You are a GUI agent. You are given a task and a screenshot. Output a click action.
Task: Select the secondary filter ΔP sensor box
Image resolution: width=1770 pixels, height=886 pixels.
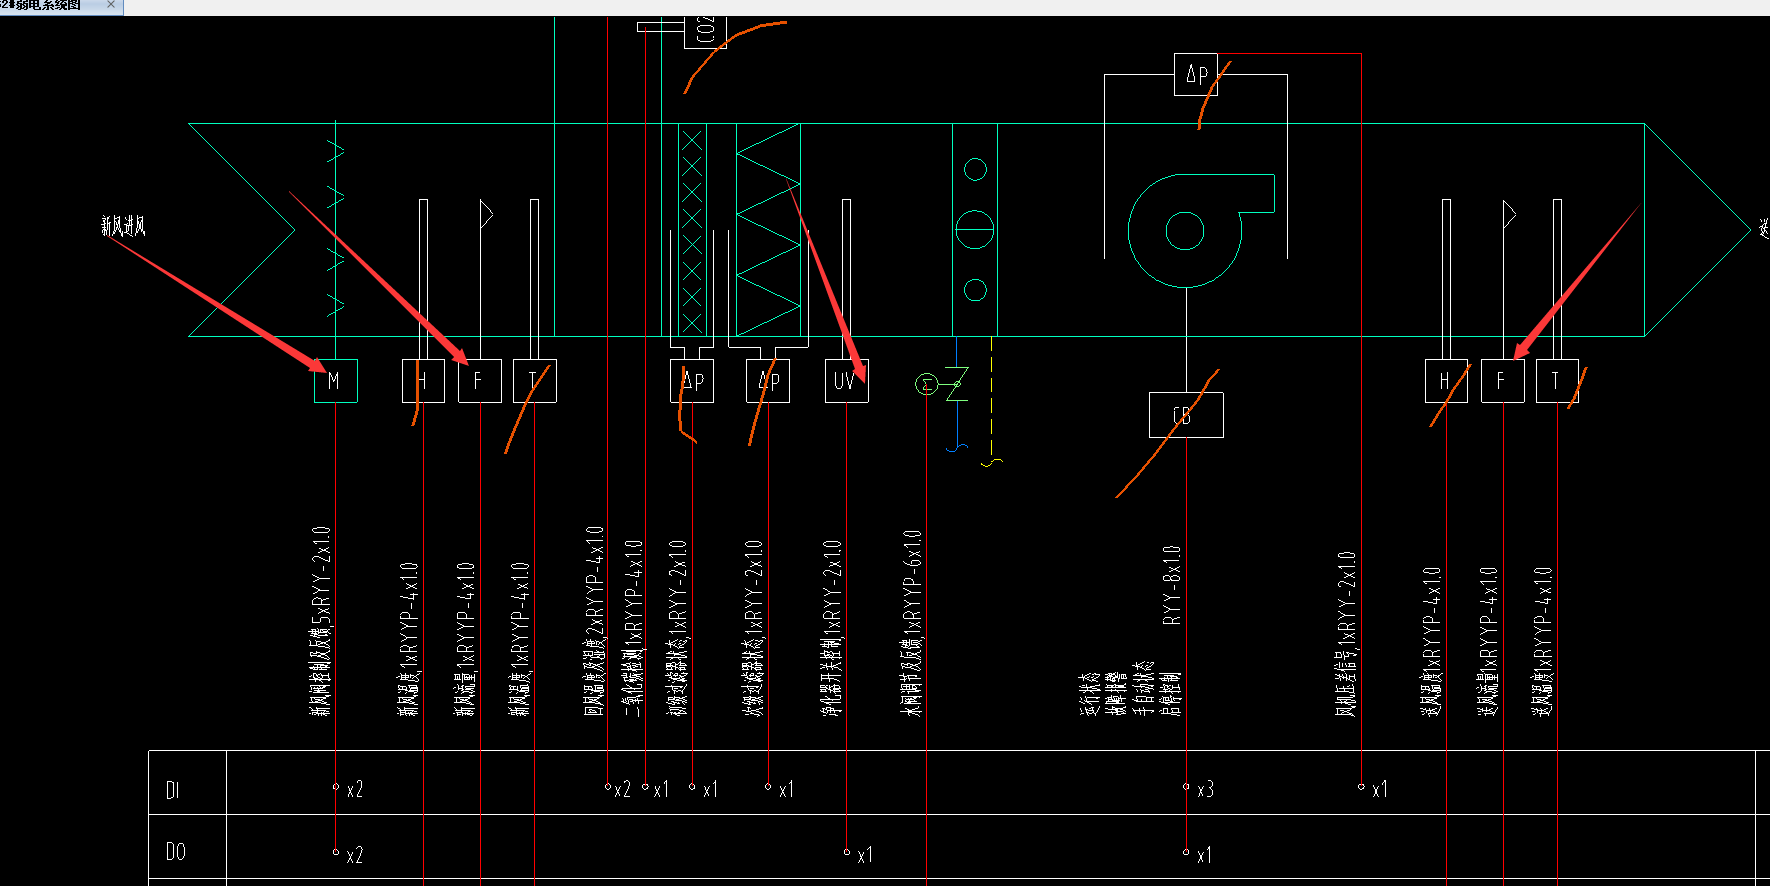click(768, 381)
